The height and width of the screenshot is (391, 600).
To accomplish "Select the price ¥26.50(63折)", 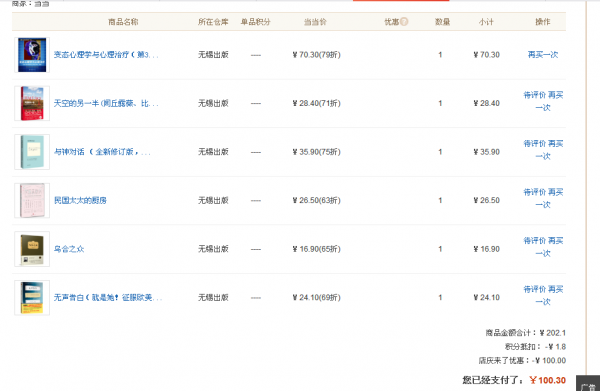I will point(316,200).
